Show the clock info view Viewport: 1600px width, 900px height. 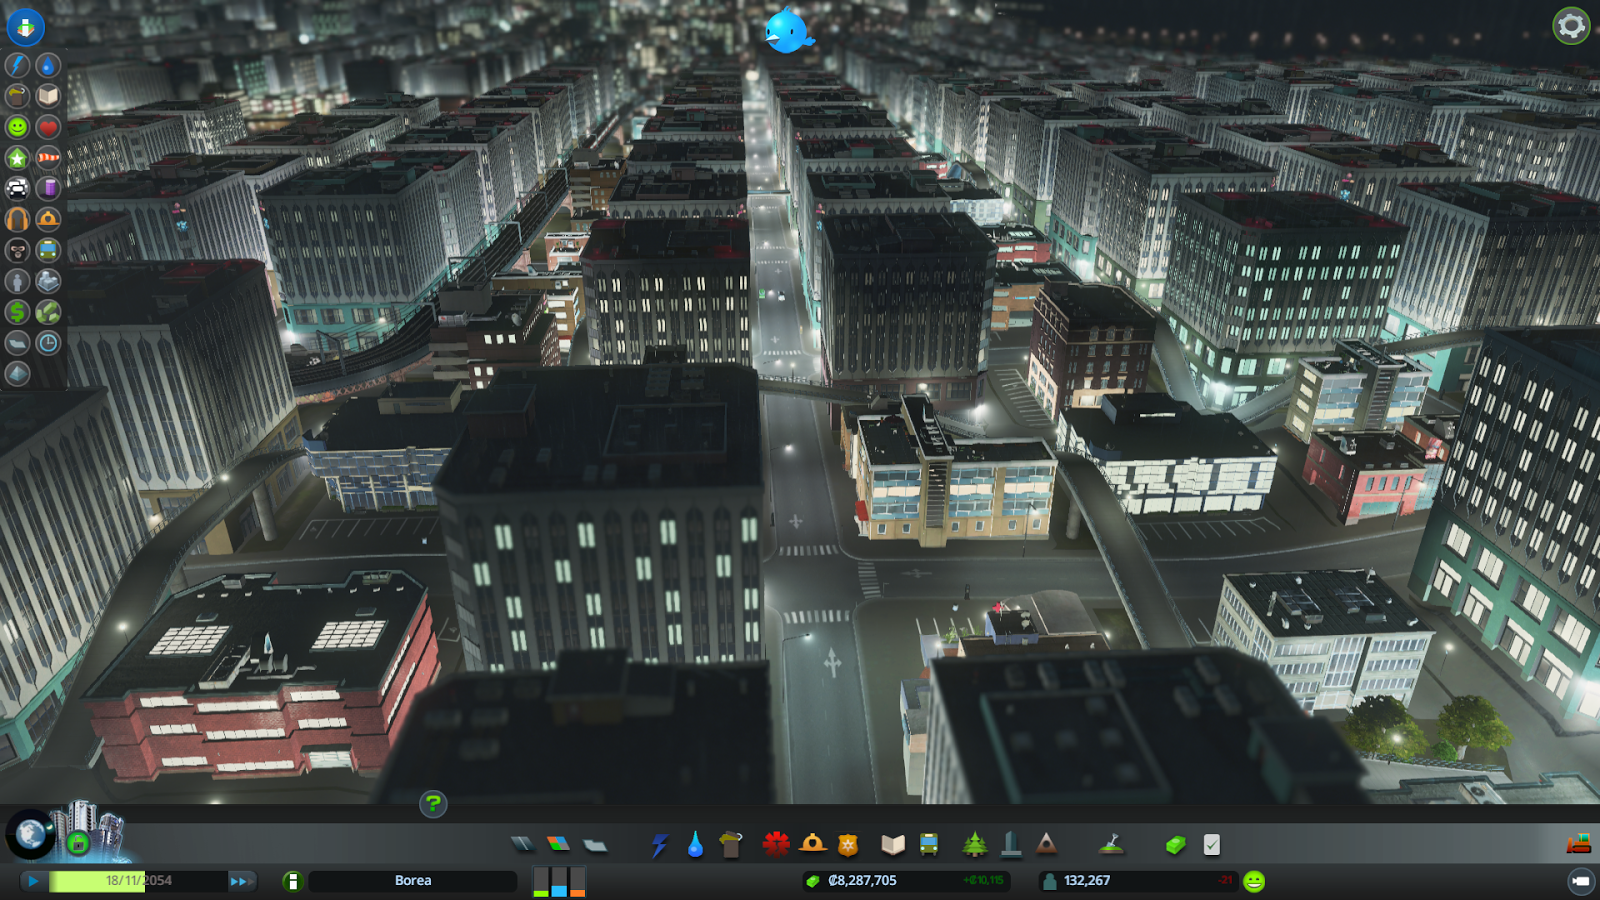tap(48, 343)
